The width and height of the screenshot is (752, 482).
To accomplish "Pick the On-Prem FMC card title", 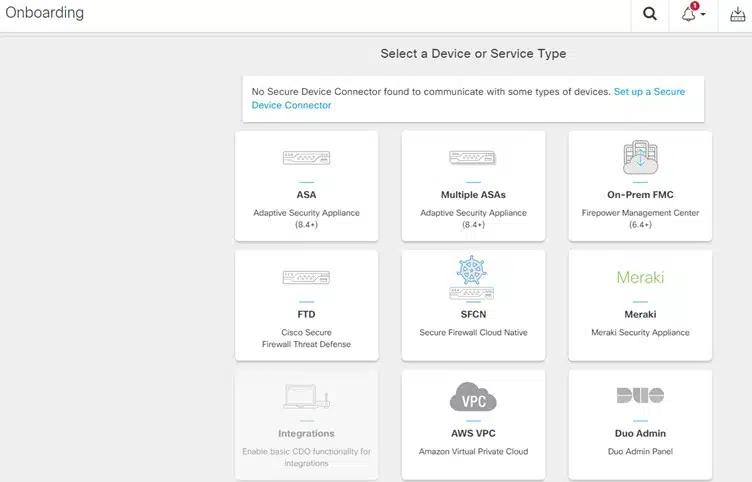I will 640,195.
